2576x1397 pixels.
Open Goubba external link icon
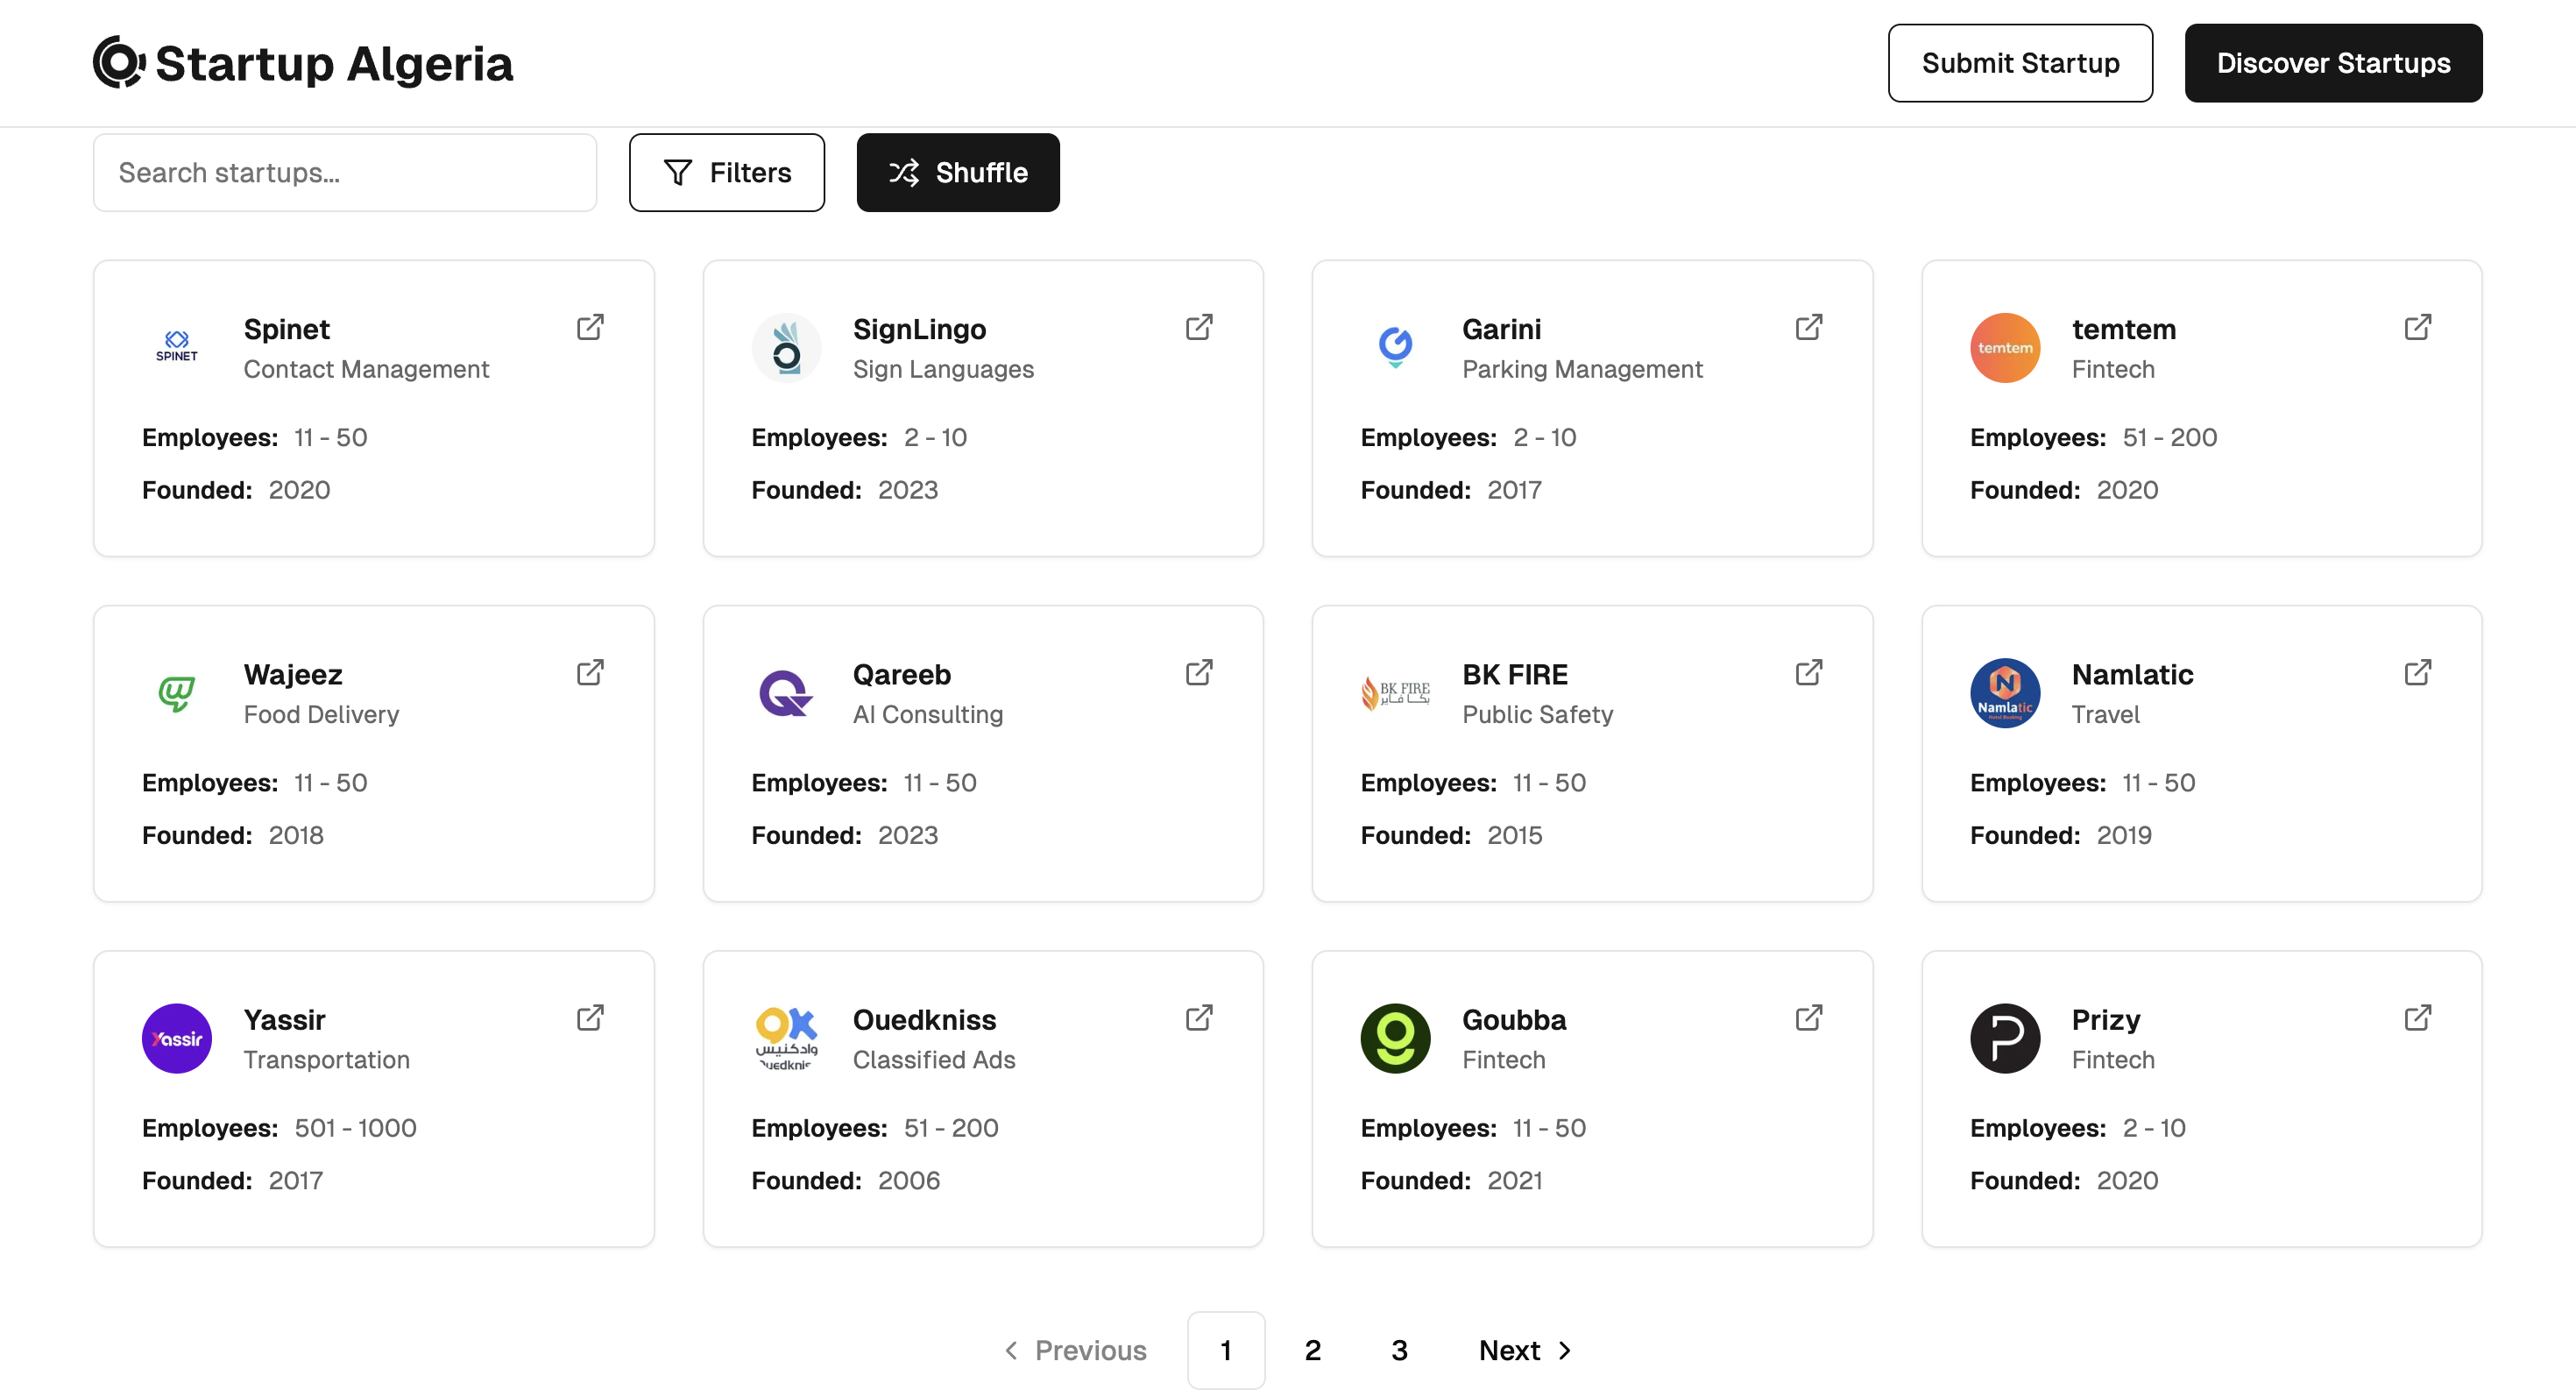coord(1808,1017)
